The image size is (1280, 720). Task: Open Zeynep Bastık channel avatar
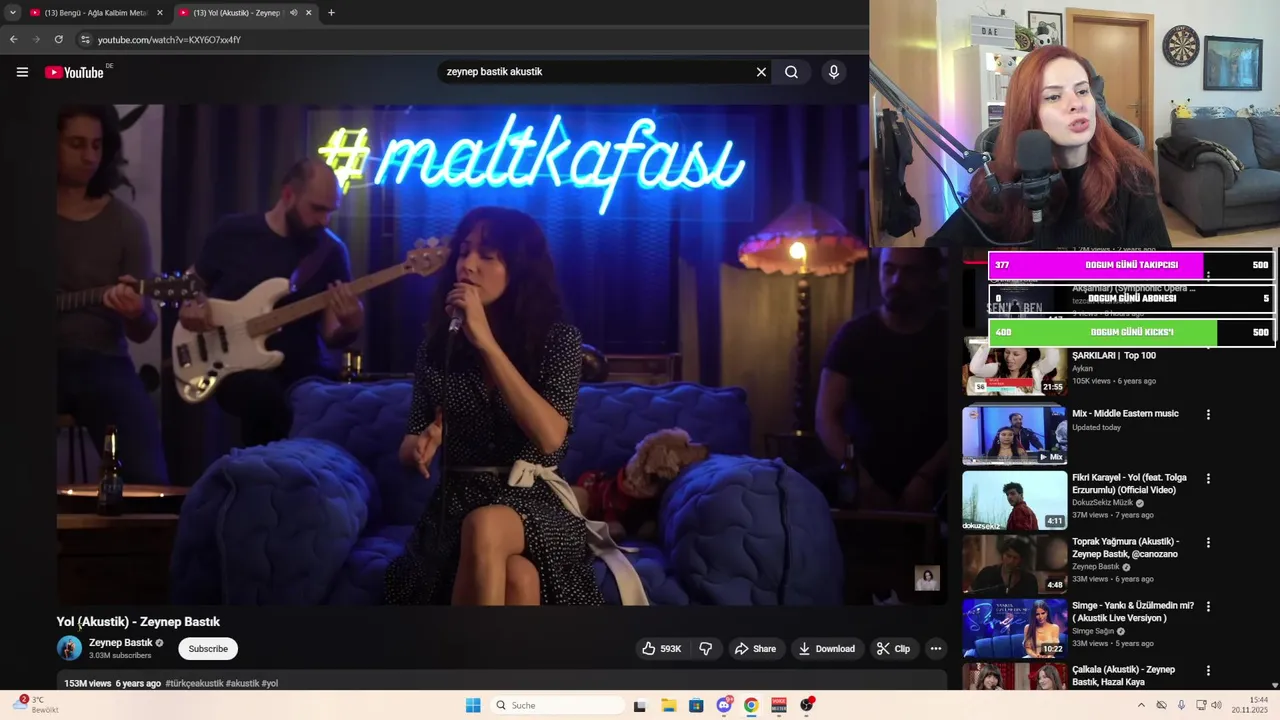click(x=69, y=648)
